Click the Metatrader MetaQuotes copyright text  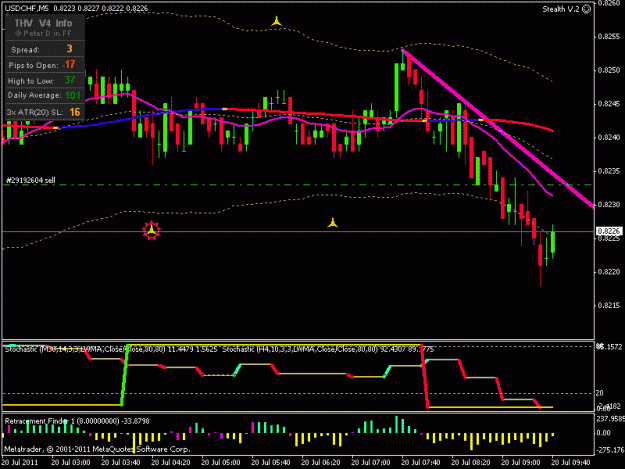click(97, 449)
